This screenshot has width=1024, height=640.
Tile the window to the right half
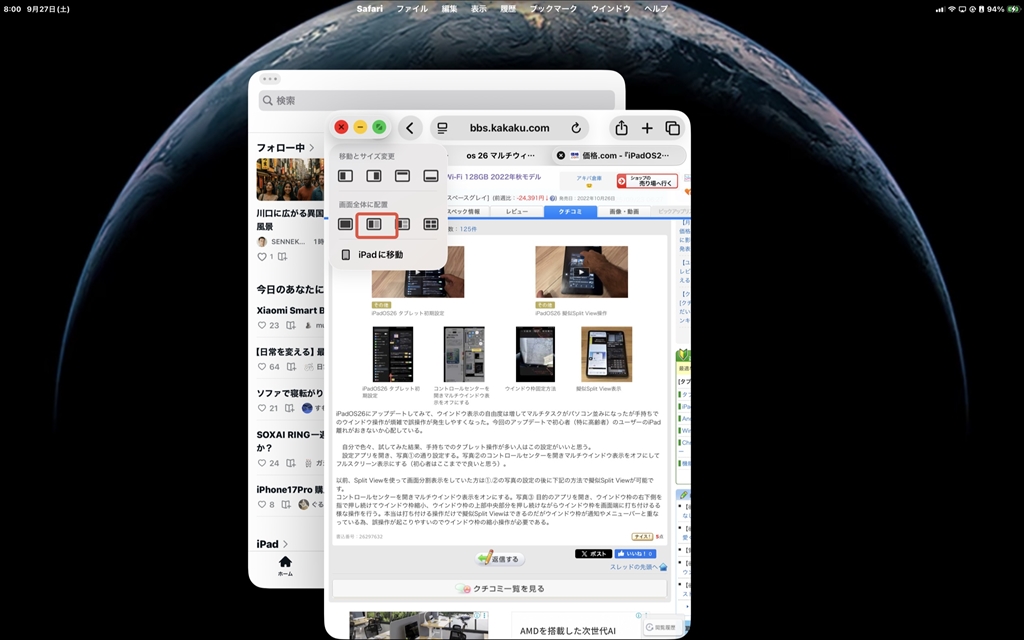(x=374, y=176)
